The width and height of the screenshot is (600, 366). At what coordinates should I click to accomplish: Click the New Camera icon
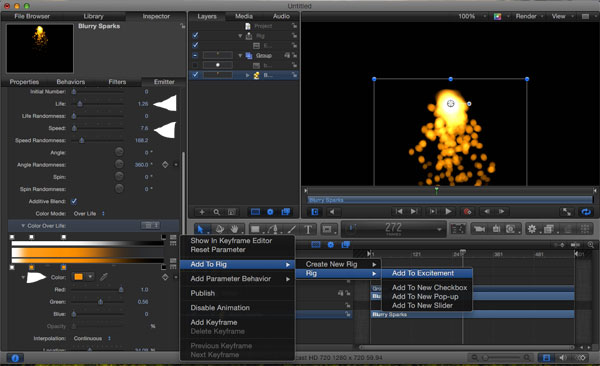click(x=479, y=229)
